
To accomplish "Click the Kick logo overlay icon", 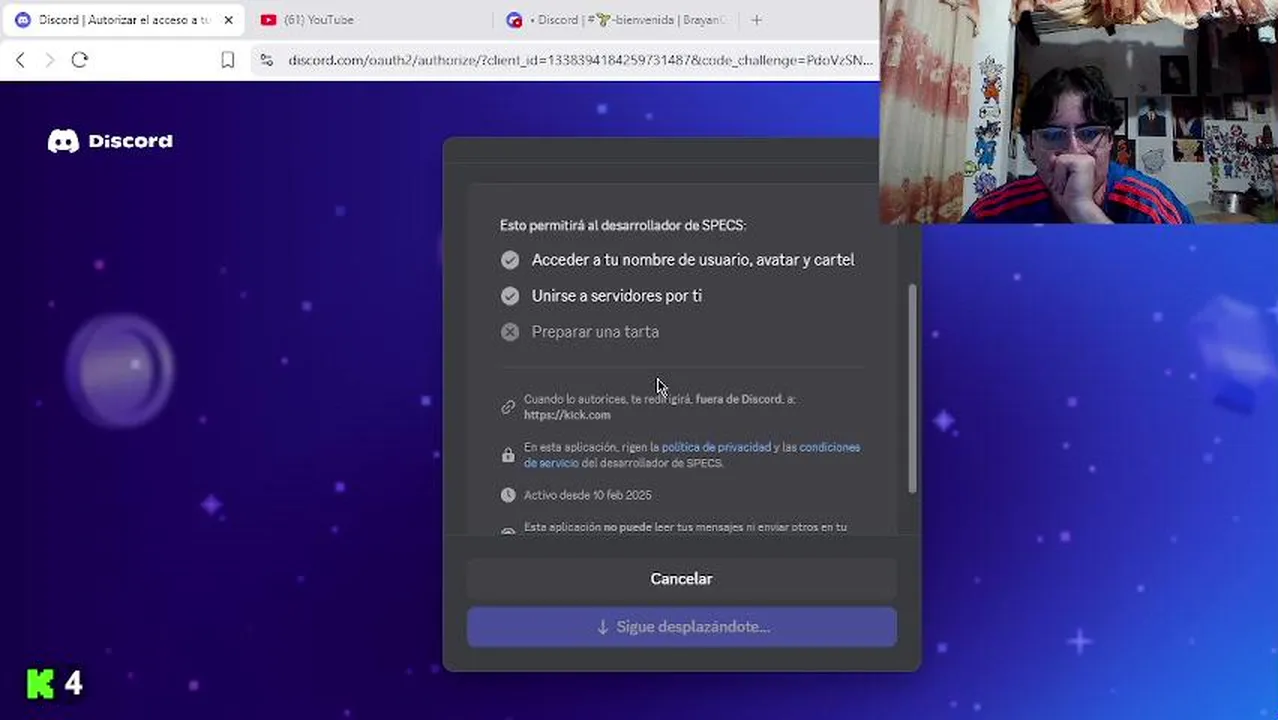I will pos(40,684).
